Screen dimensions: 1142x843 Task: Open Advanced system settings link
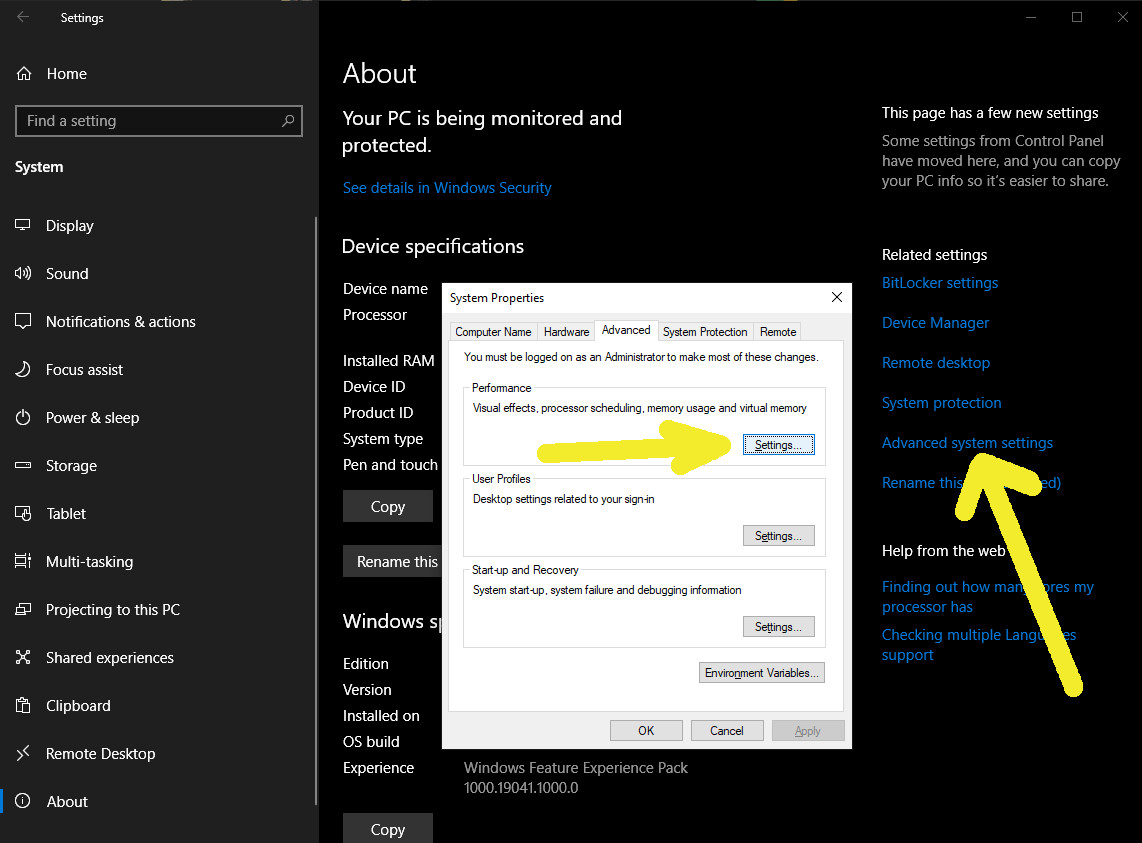[967, 443]
